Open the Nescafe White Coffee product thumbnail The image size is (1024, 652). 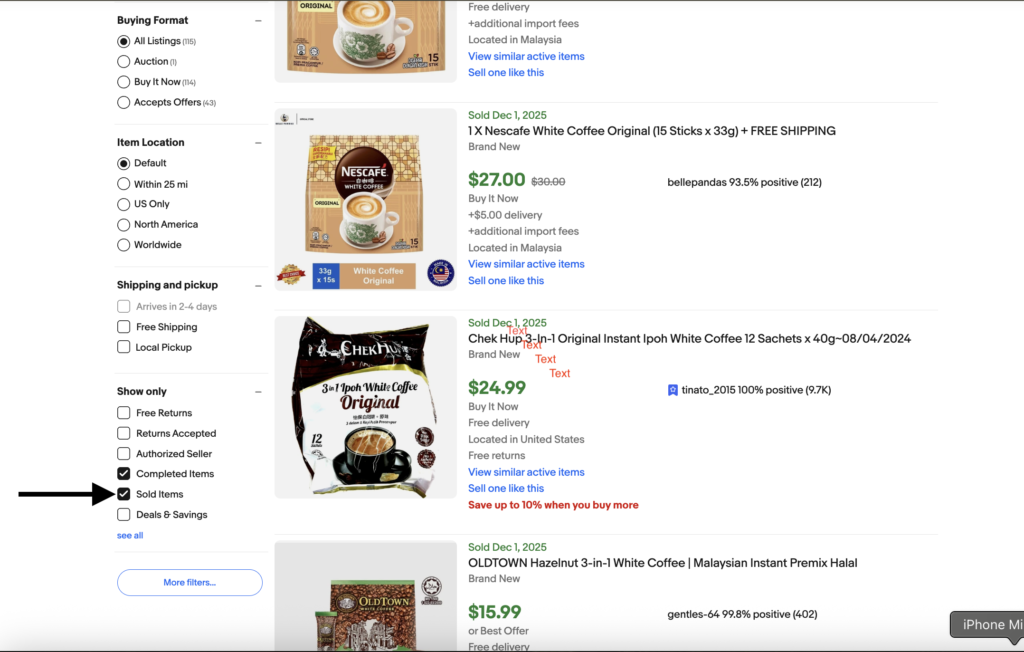point(365,200)
